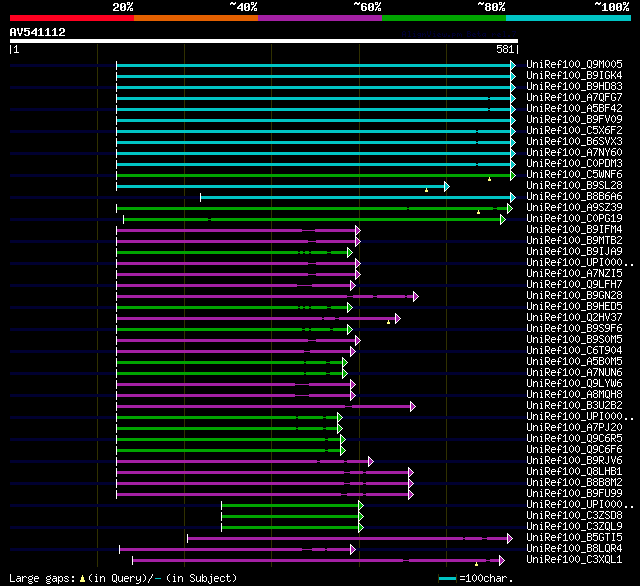The width and height of the screenshot is (640, 586).
Task: Select the UniRef100_B9MTB2 label
Action: 574,241
